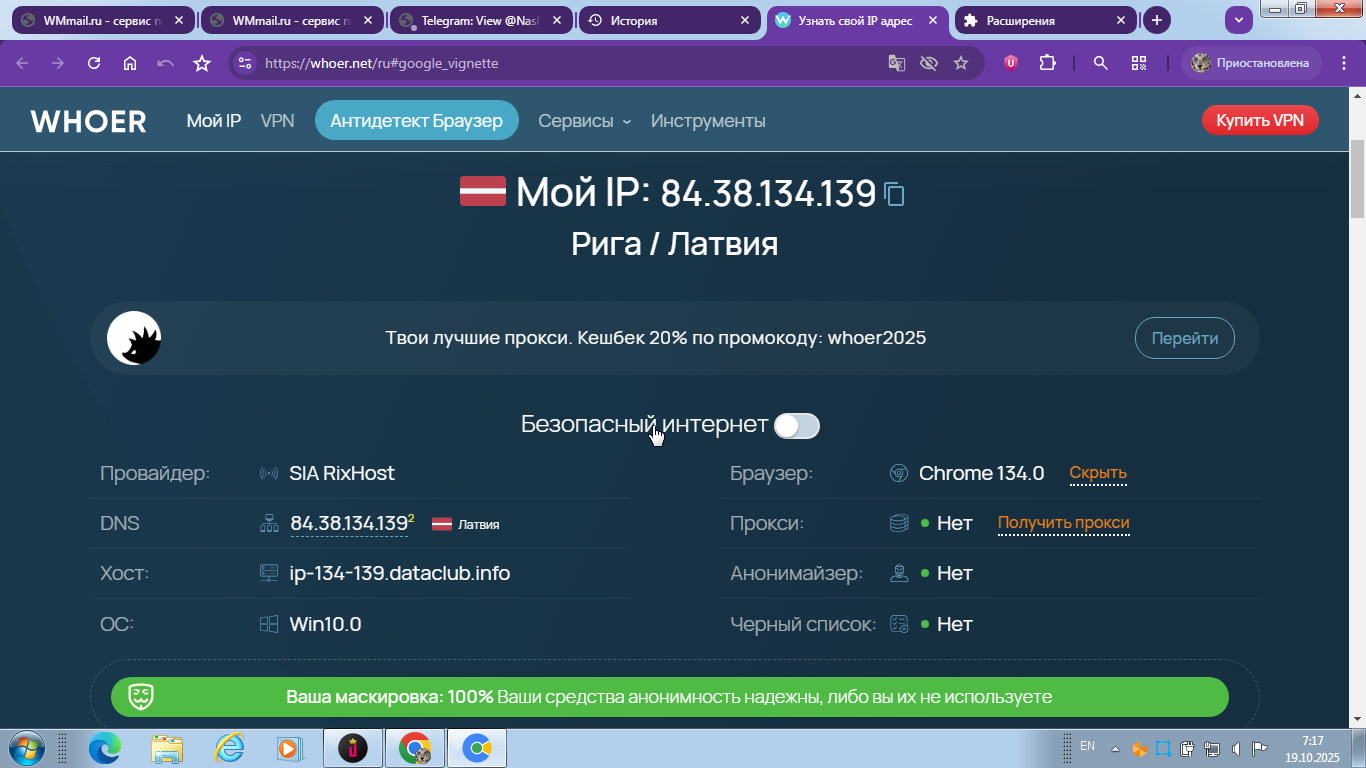Viewport: 1366px width, 768px height.
Task: Click the QR code icon in the toolbar
Action: click(1138, 63)
